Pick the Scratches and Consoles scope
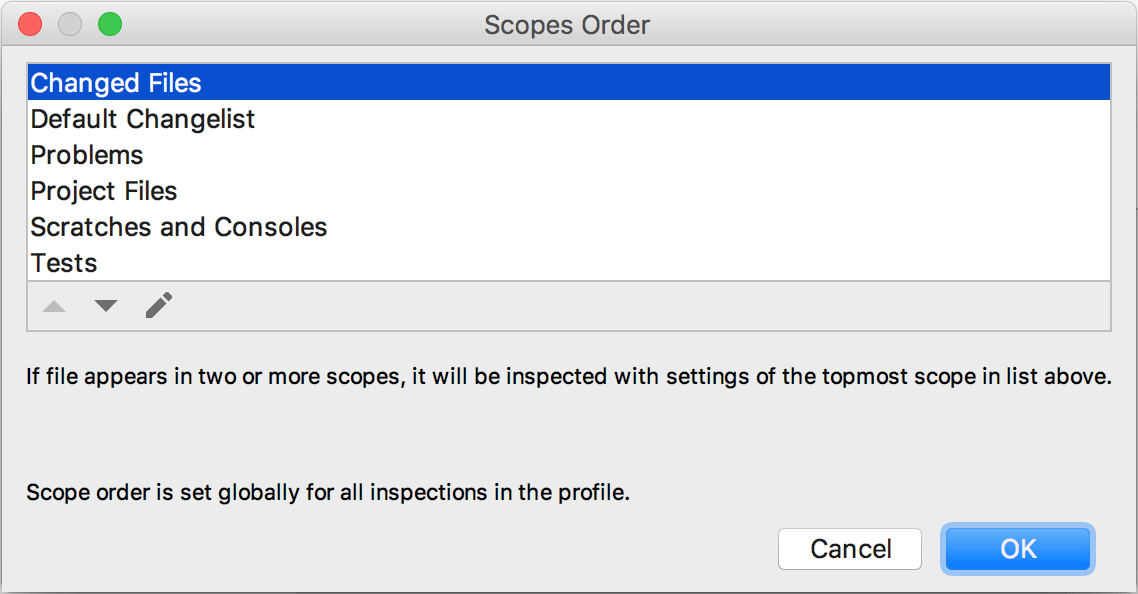1138x594 pixels. 569,227
